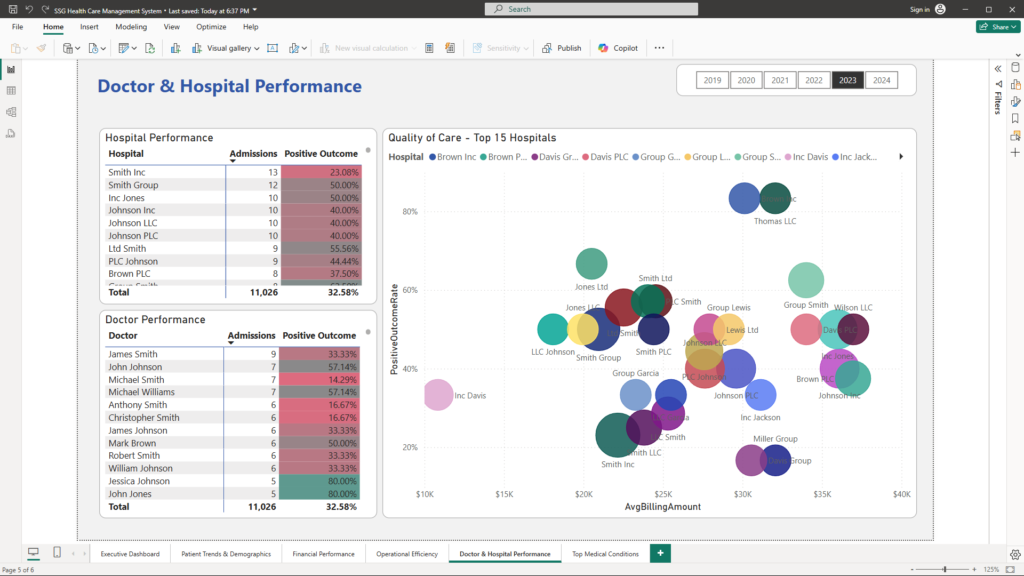
Task: Select year 2024 slicer button
Action: 880,80
